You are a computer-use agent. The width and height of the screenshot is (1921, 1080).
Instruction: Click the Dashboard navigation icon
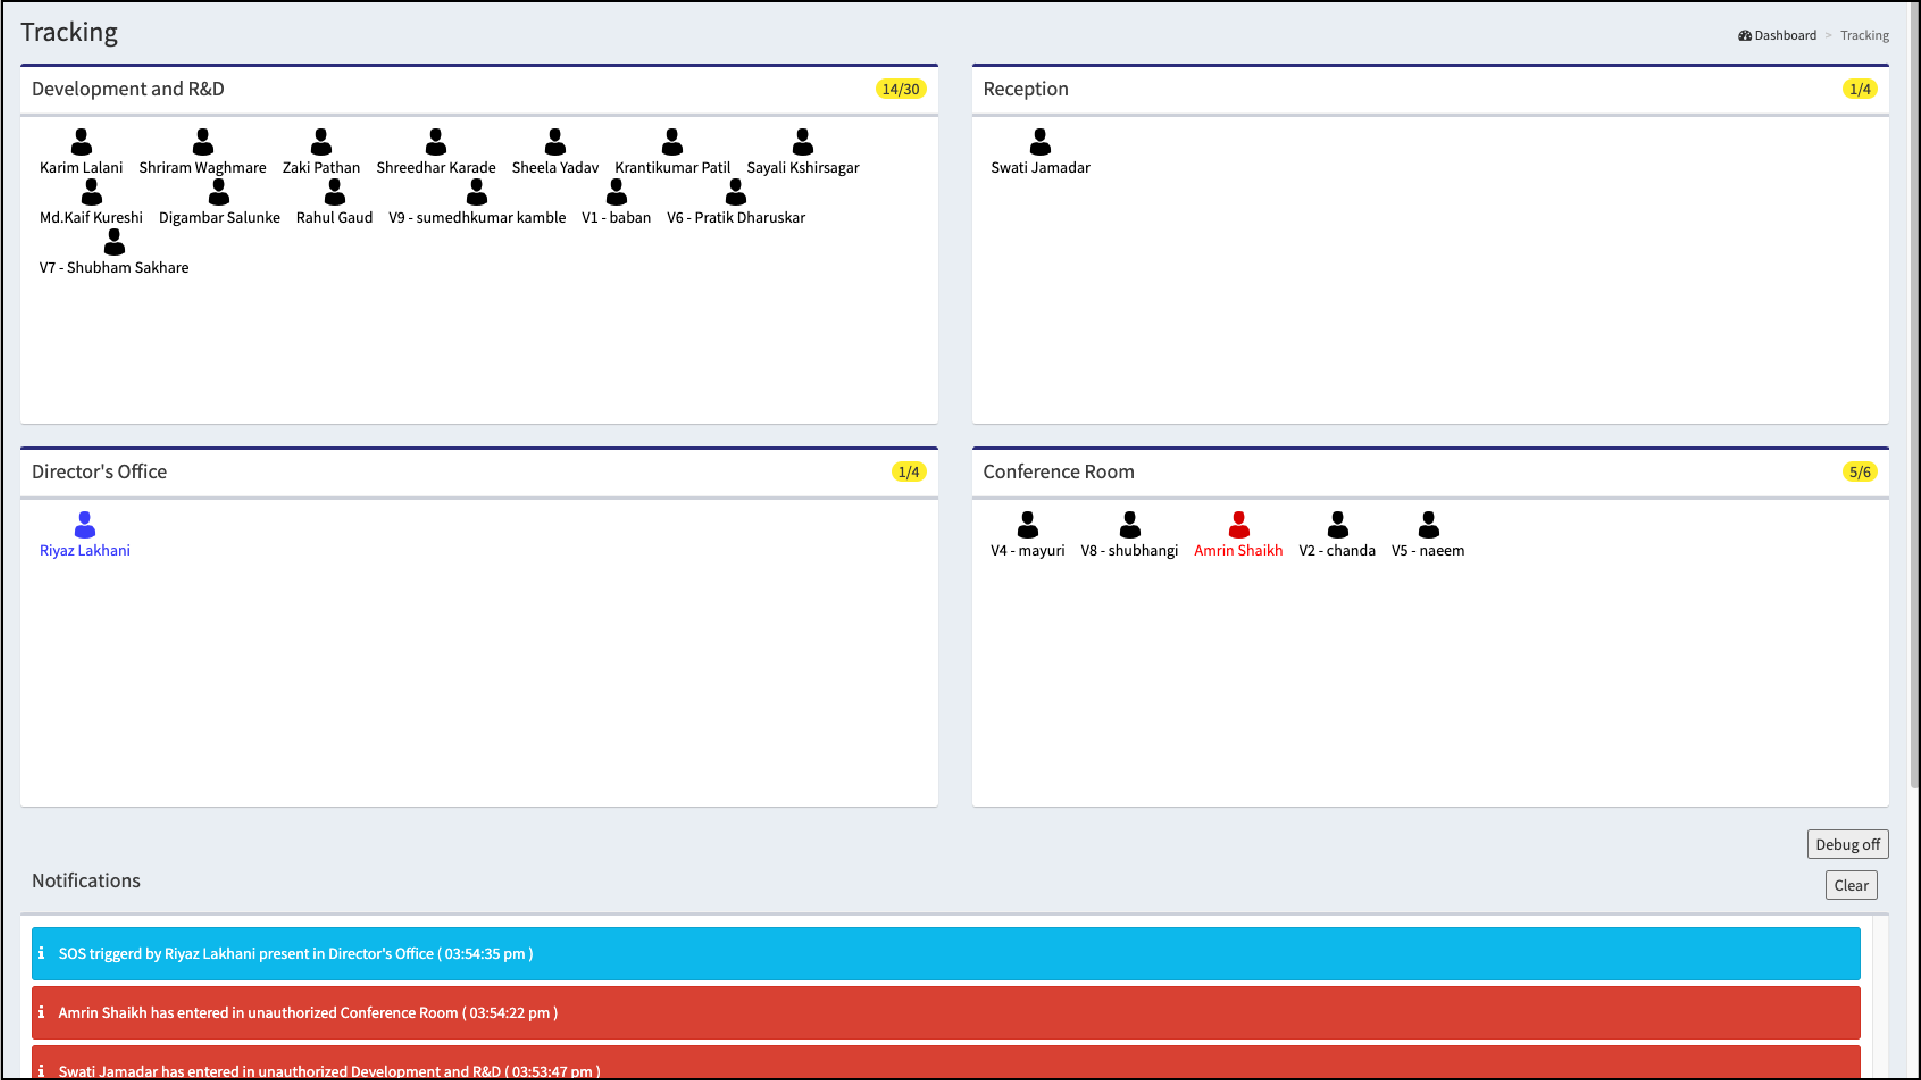1744,34
